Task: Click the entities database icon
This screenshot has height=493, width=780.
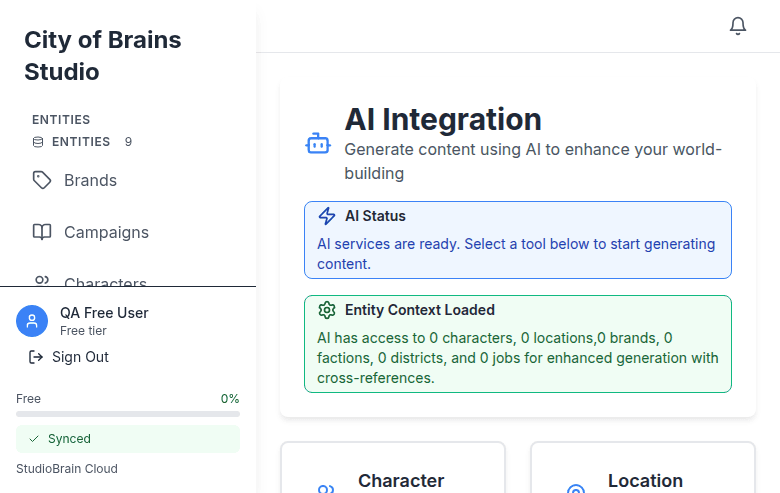Action: point(38,142)
